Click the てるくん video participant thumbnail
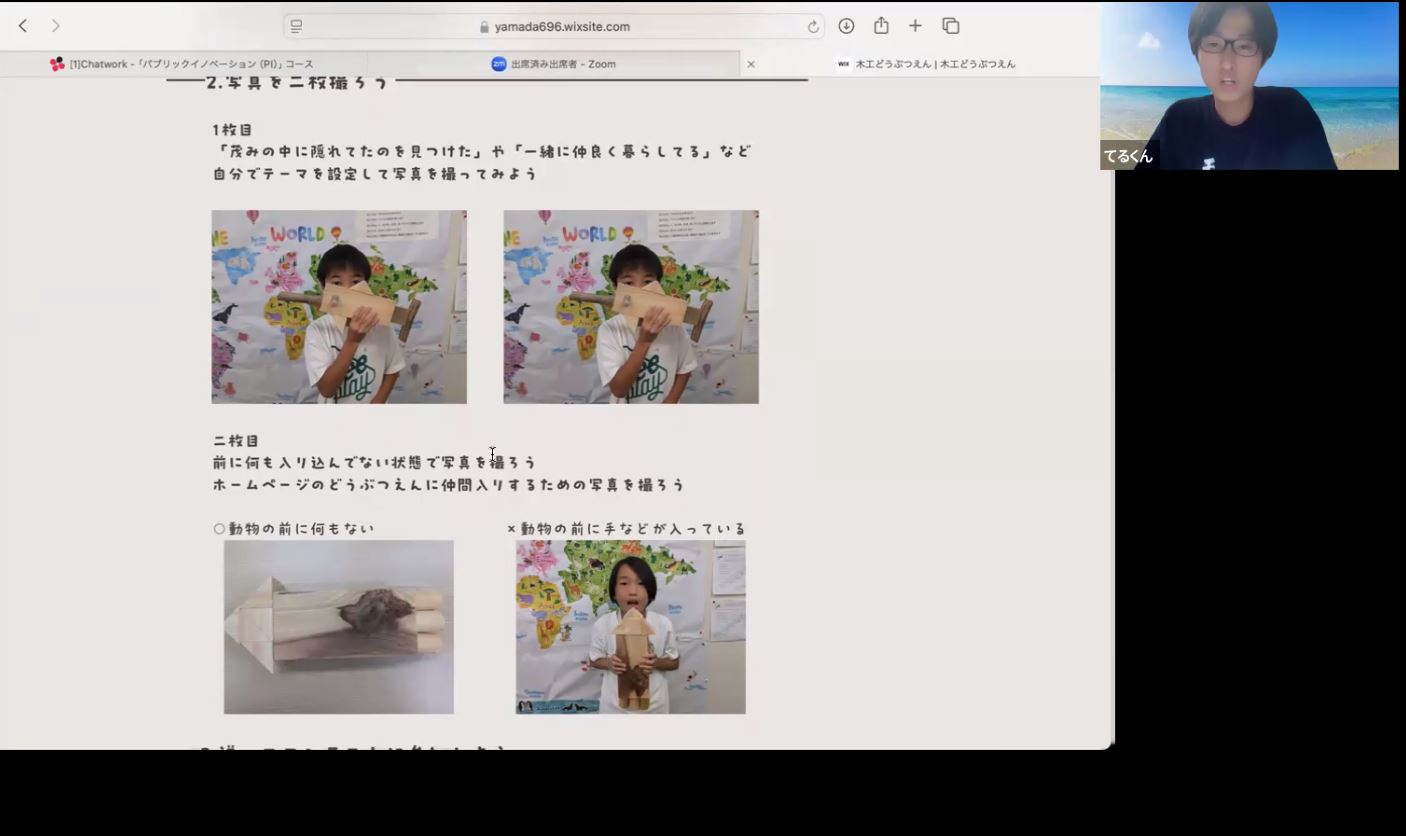 (x=1249, y=85)
